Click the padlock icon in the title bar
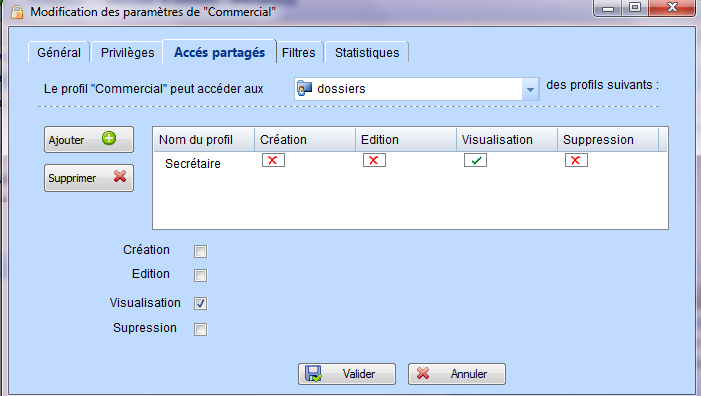 click(x=17, y=12)
